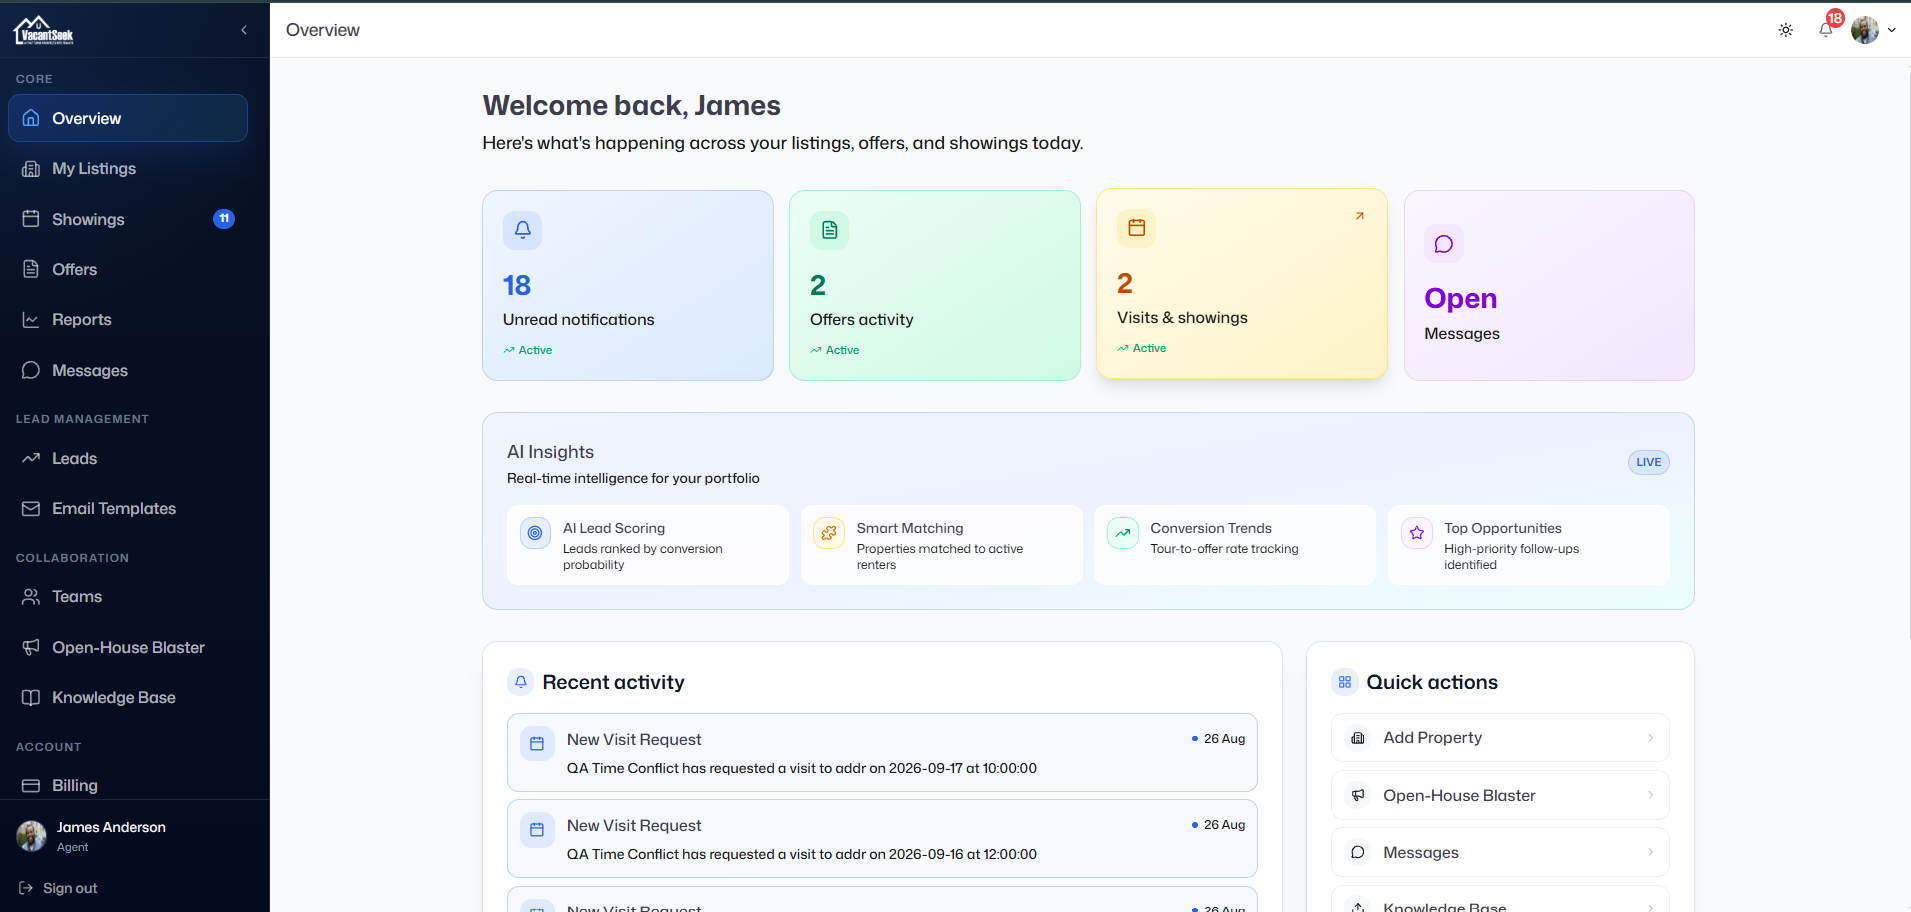Image resolution: width=1911 pixels, height=912 pixels.
Task: Go to Overview in sidebar
Action: pos(128,118)
